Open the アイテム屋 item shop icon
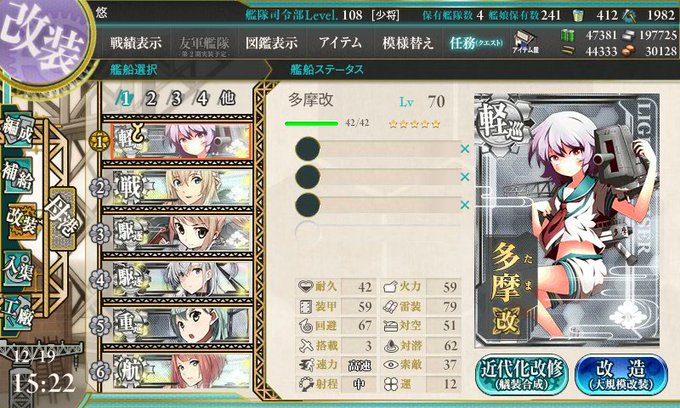 point(525,42)
